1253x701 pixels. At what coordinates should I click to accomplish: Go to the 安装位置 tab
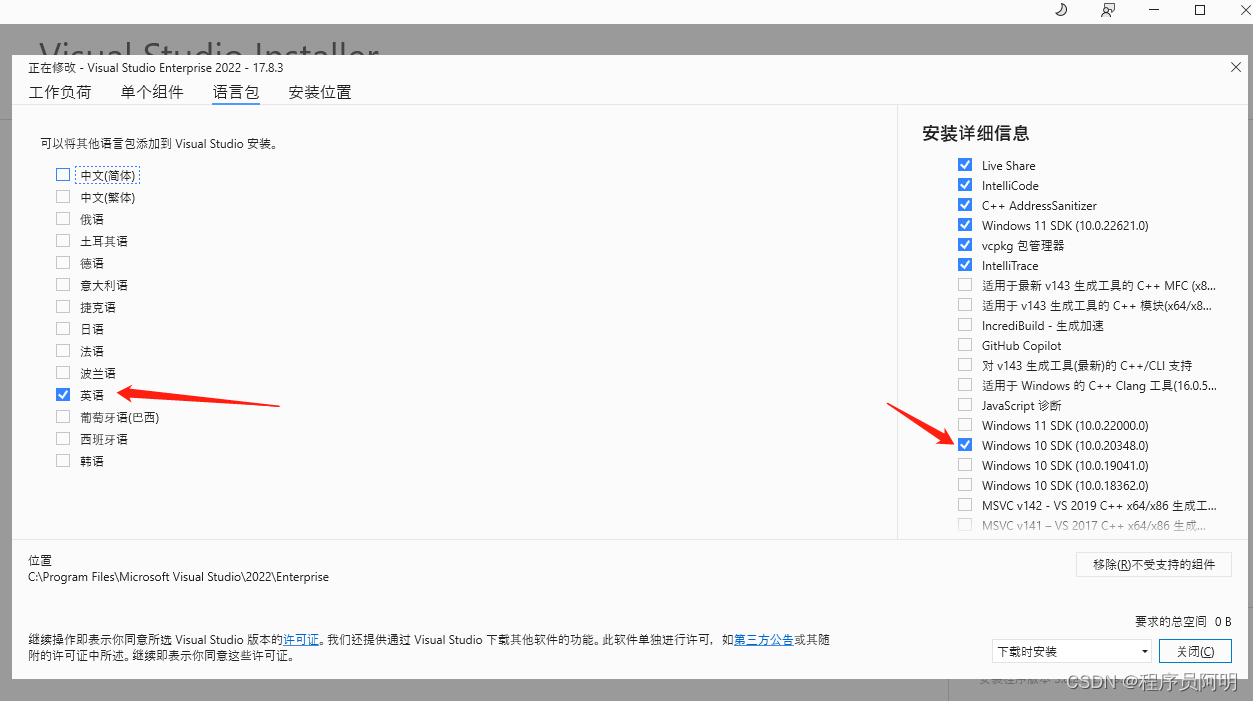click(x=320, y=92)
